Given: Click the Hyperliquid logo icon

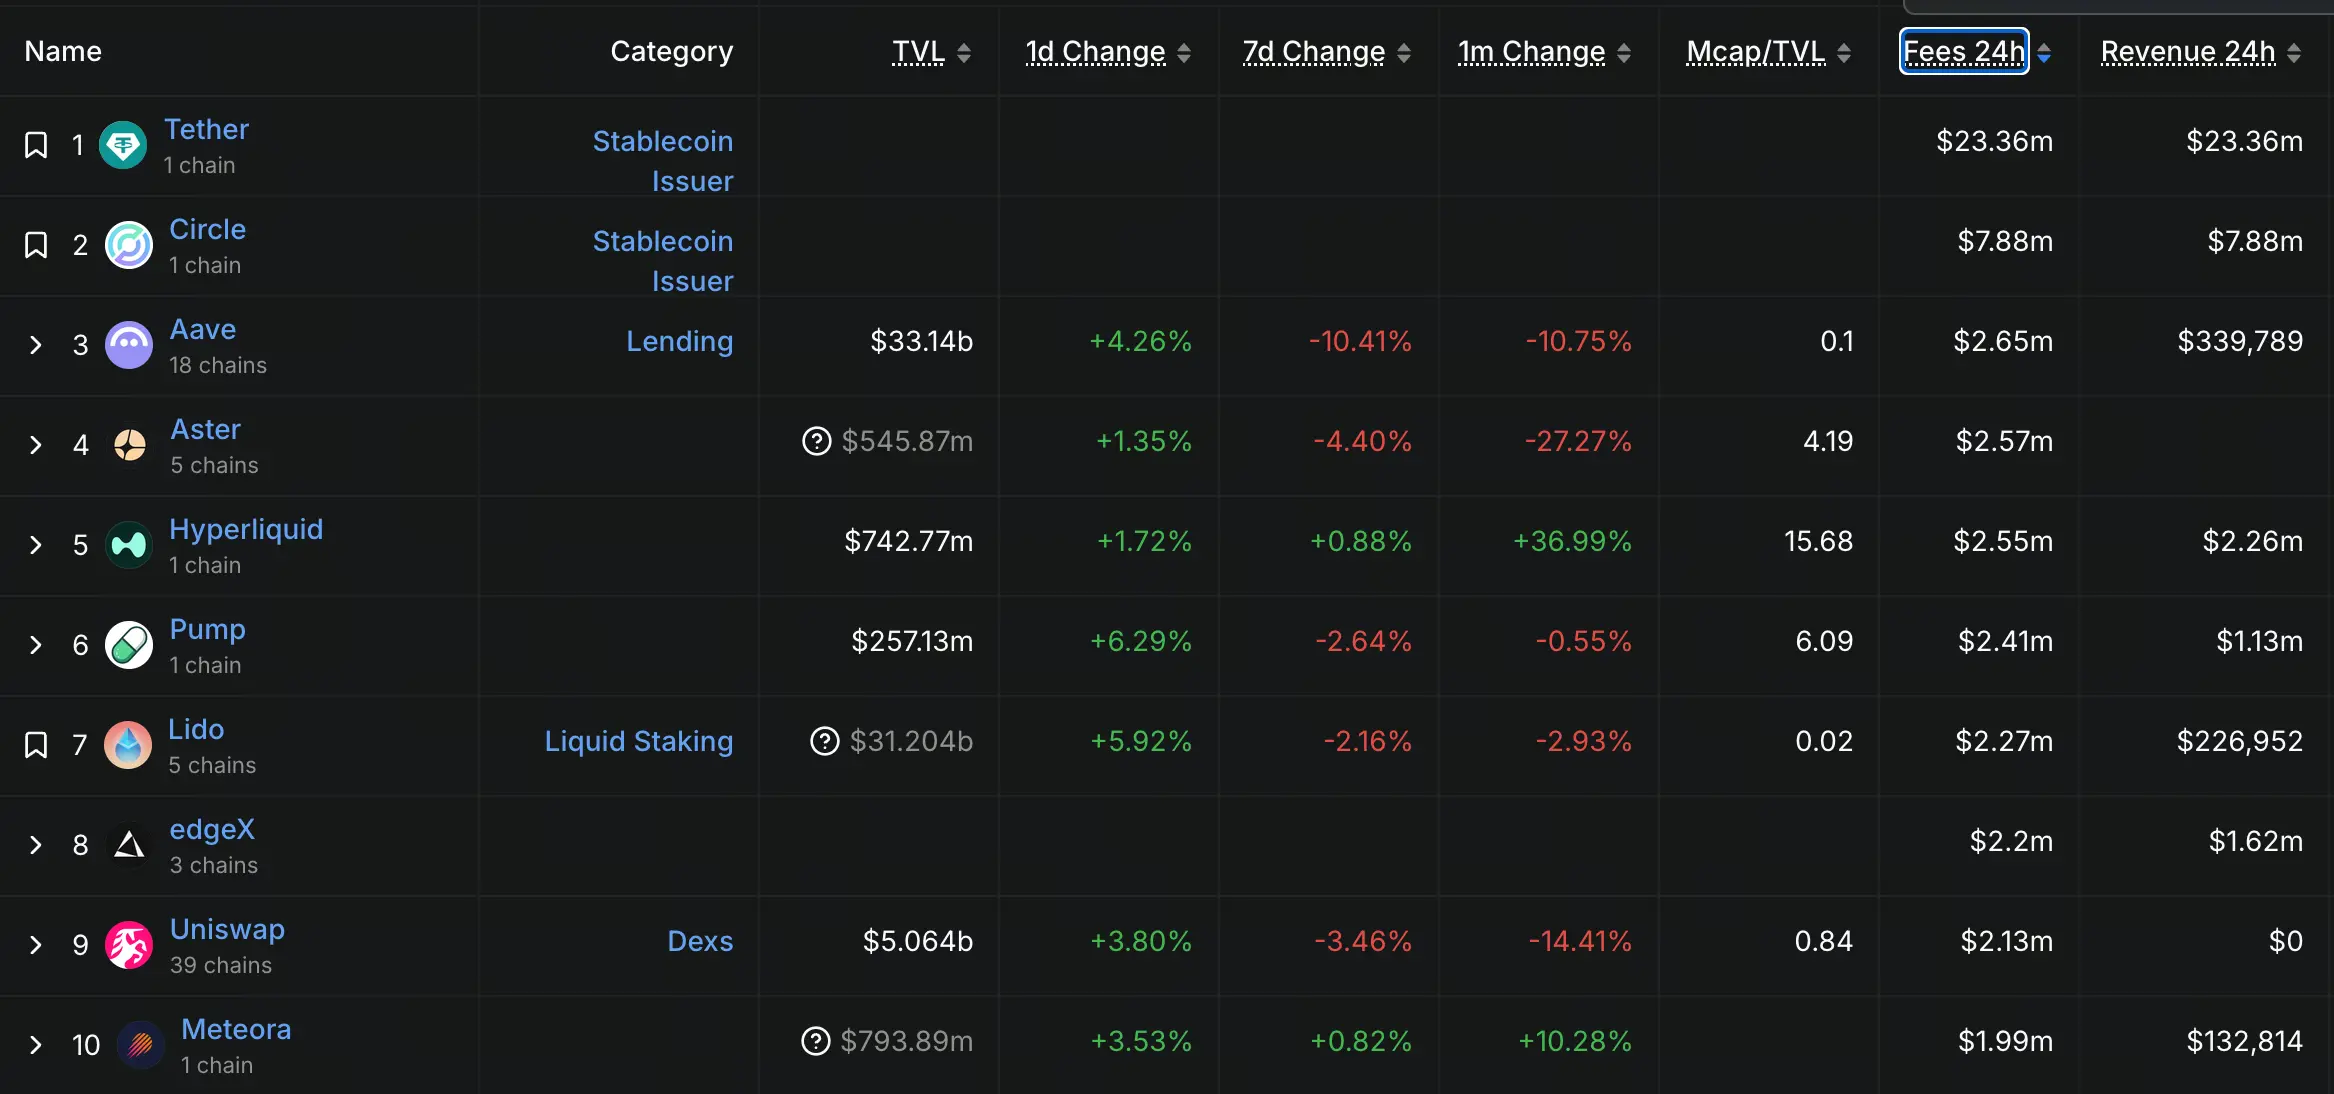Looking at the screenshot, I should tap(129, 545).
